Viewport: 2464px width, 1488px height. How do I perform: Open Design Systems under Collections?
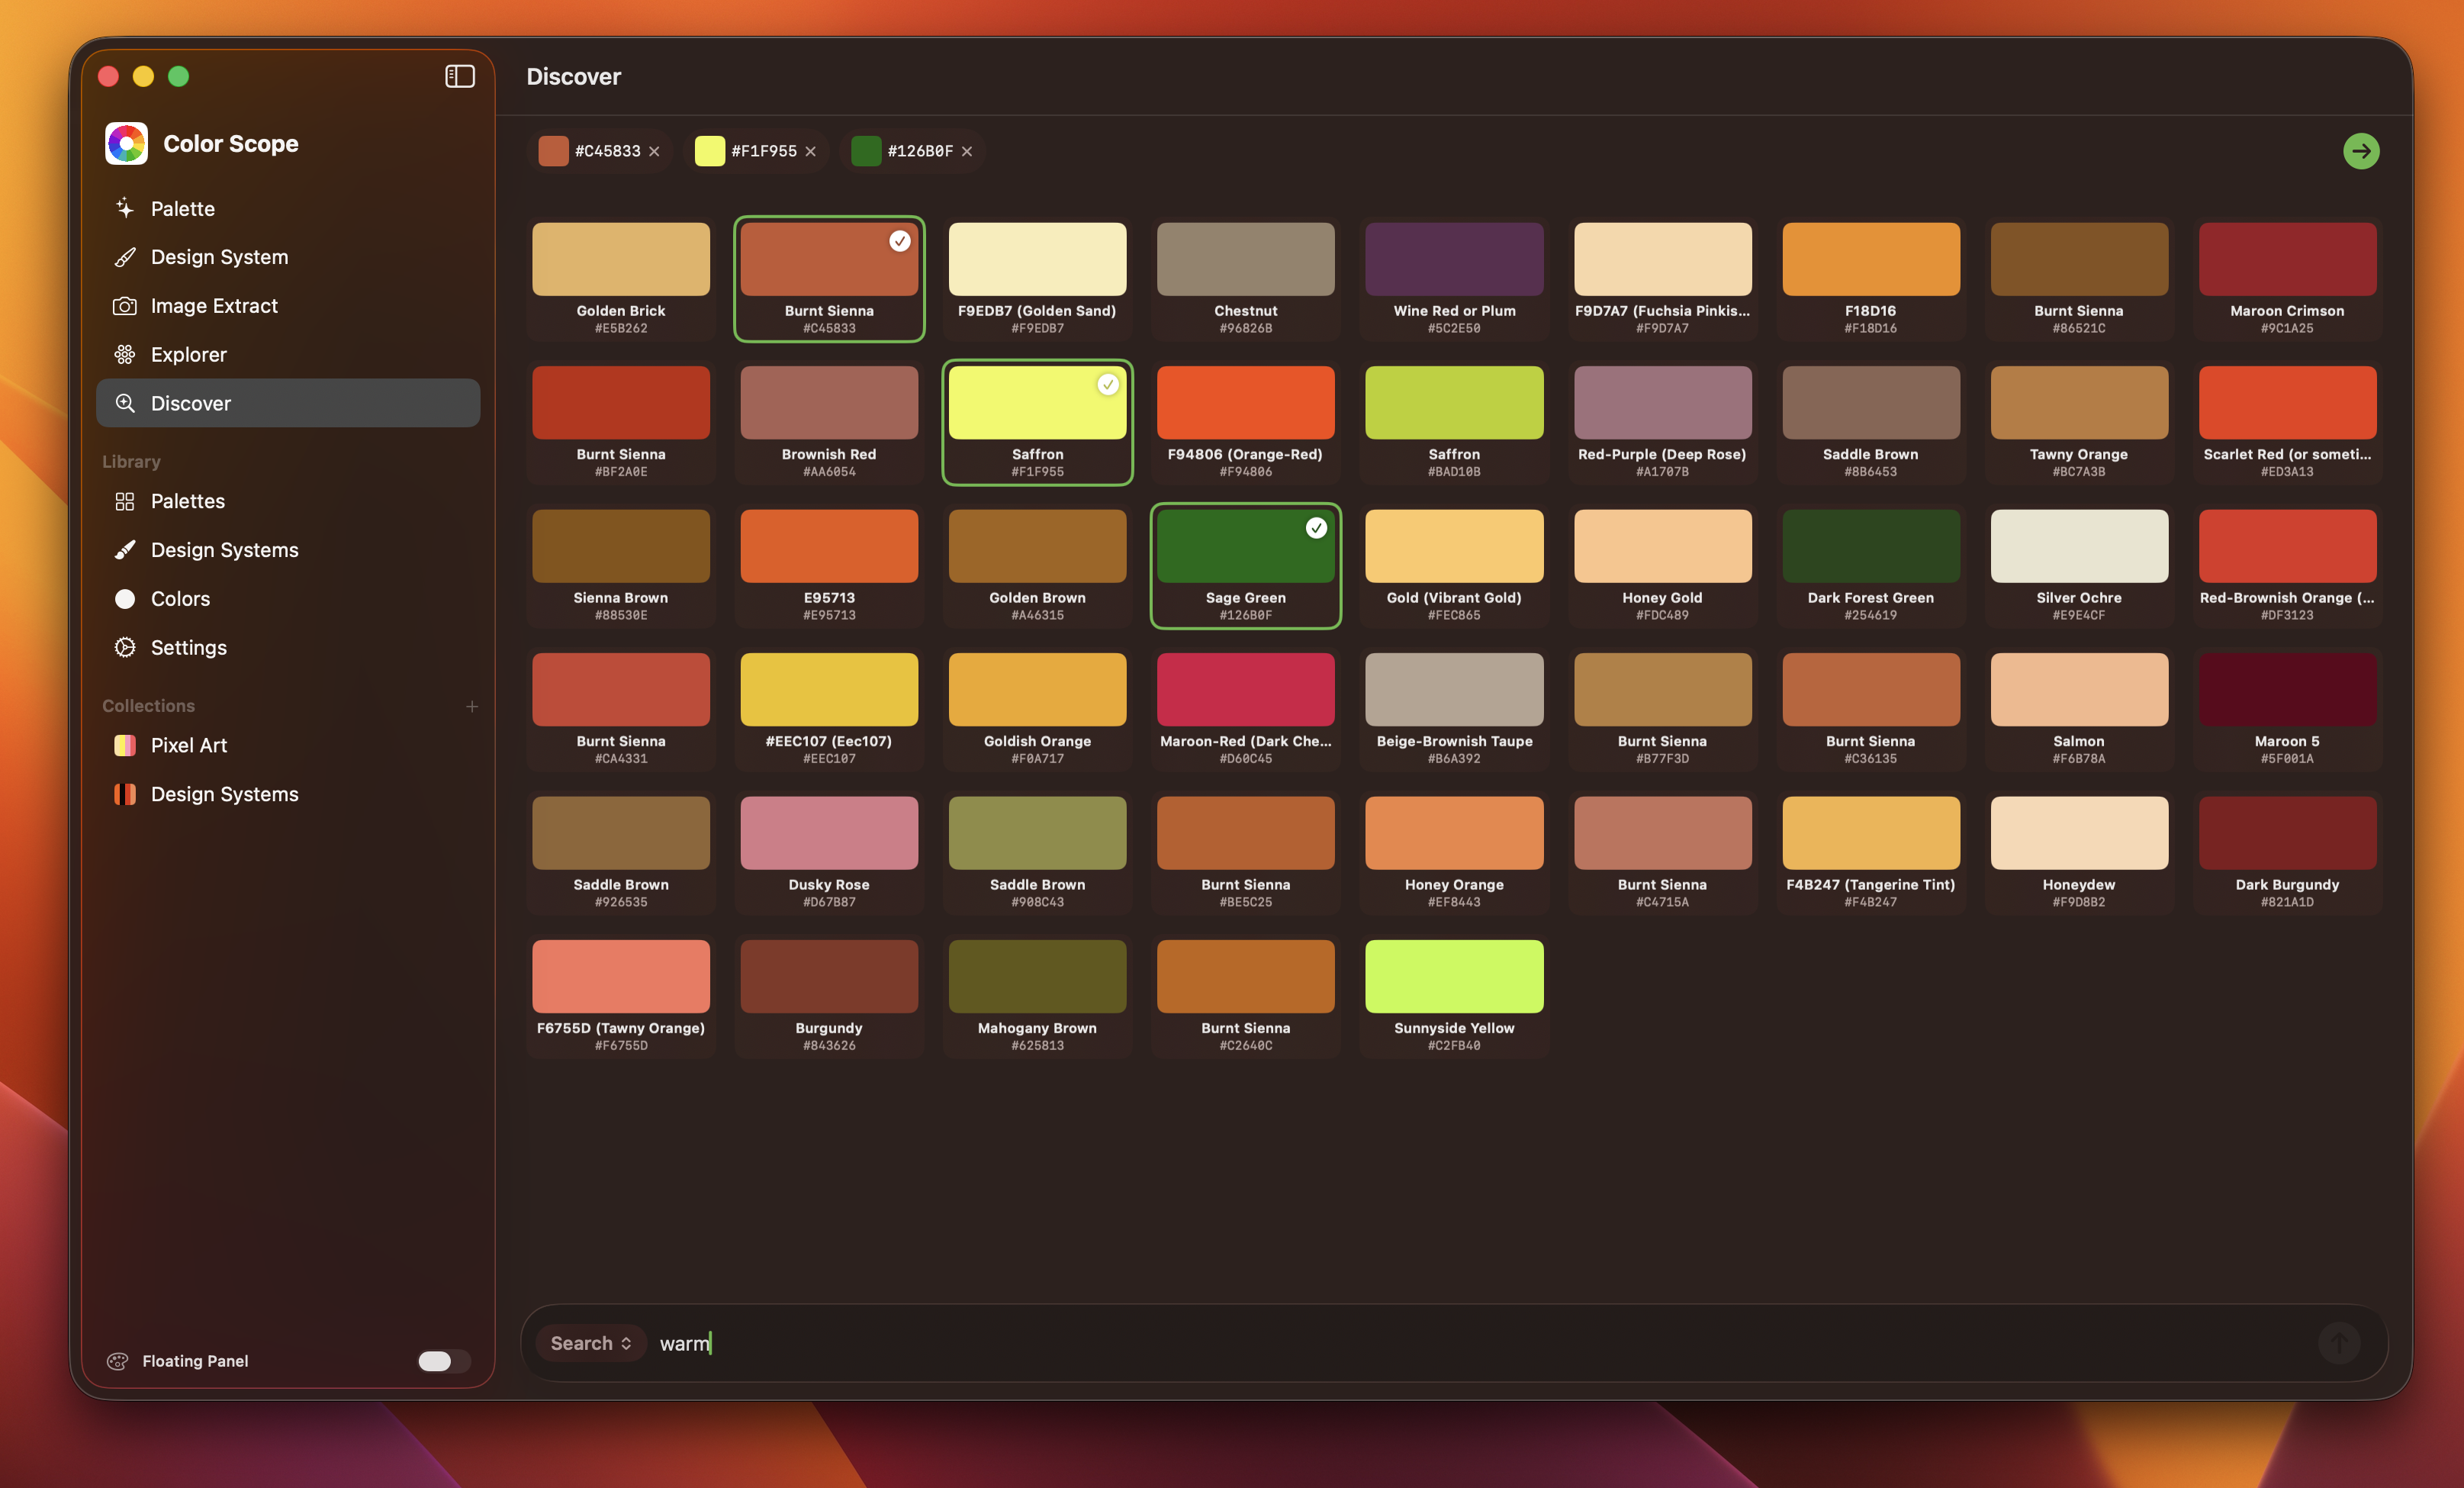[x=224, y=794]
